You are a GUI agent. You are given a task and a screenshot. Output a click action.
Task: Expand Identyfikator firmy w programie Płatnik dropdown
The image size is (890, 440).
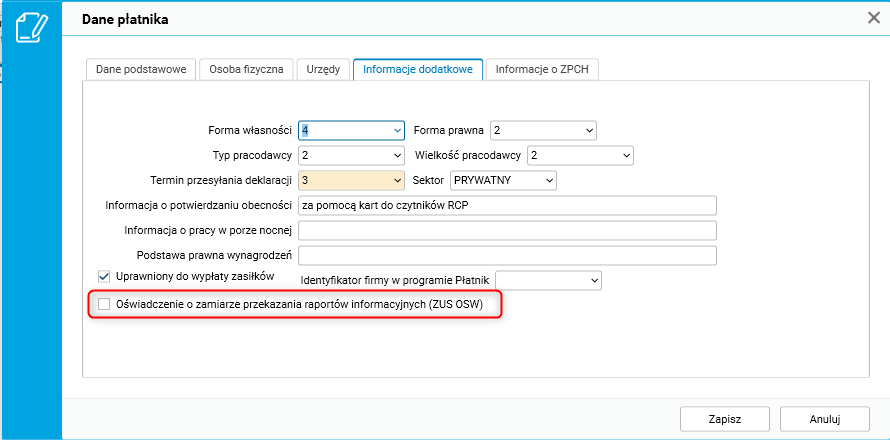(x=548, y=280)
